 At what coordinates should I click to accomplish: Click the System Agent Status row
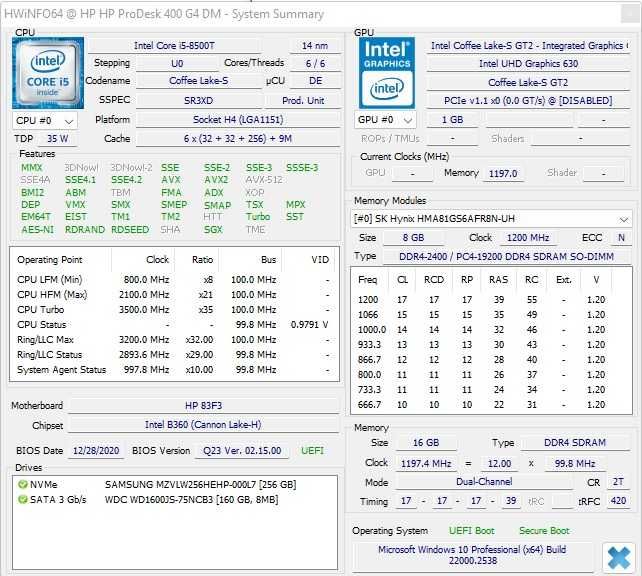(x=174, y=370)
